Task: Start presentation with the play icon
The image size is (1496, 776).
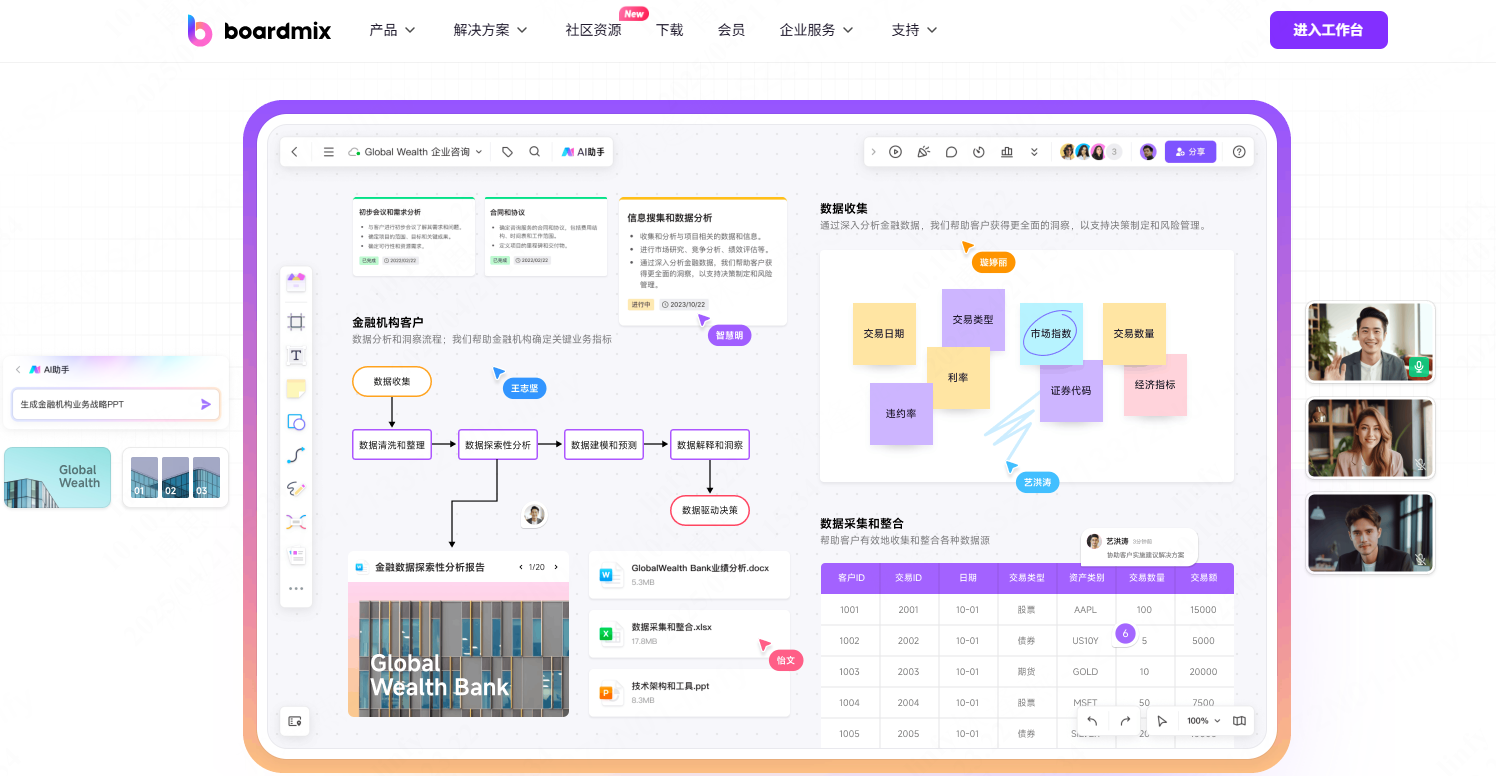Action: pos(896,152)
